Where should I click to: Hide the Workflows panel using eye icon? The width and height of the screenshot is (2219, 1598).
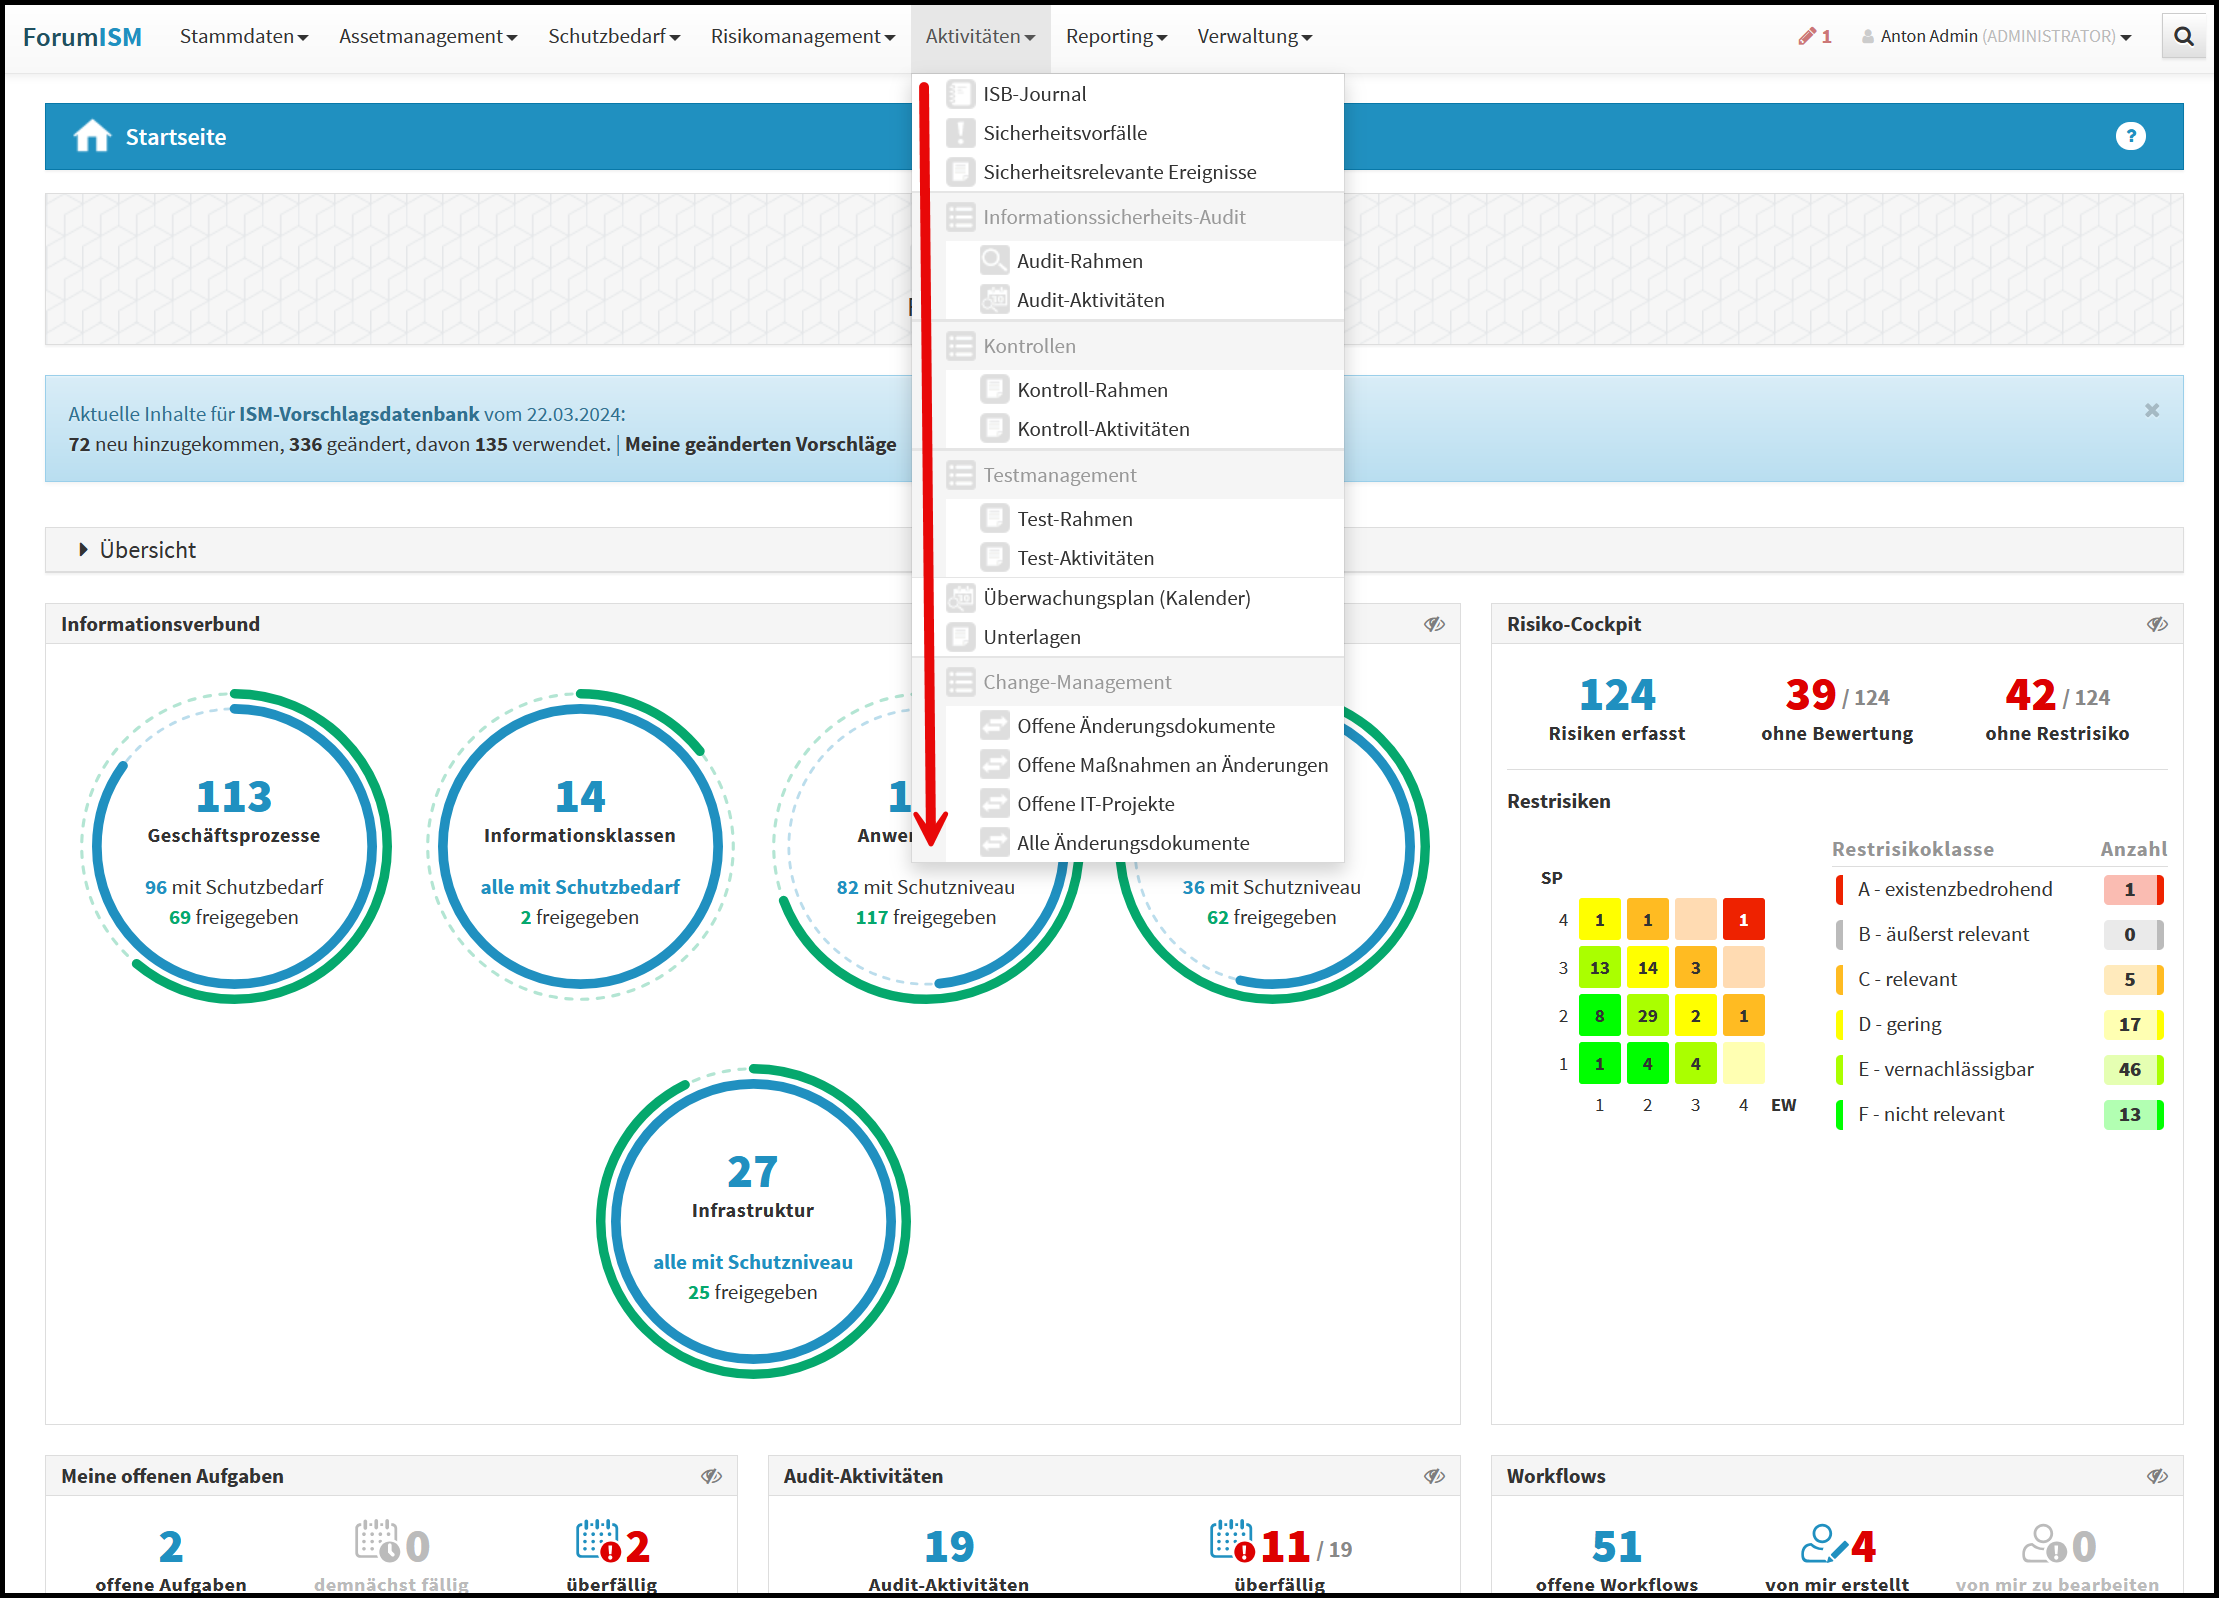pyautogui.click(x=2157, y=1476)
